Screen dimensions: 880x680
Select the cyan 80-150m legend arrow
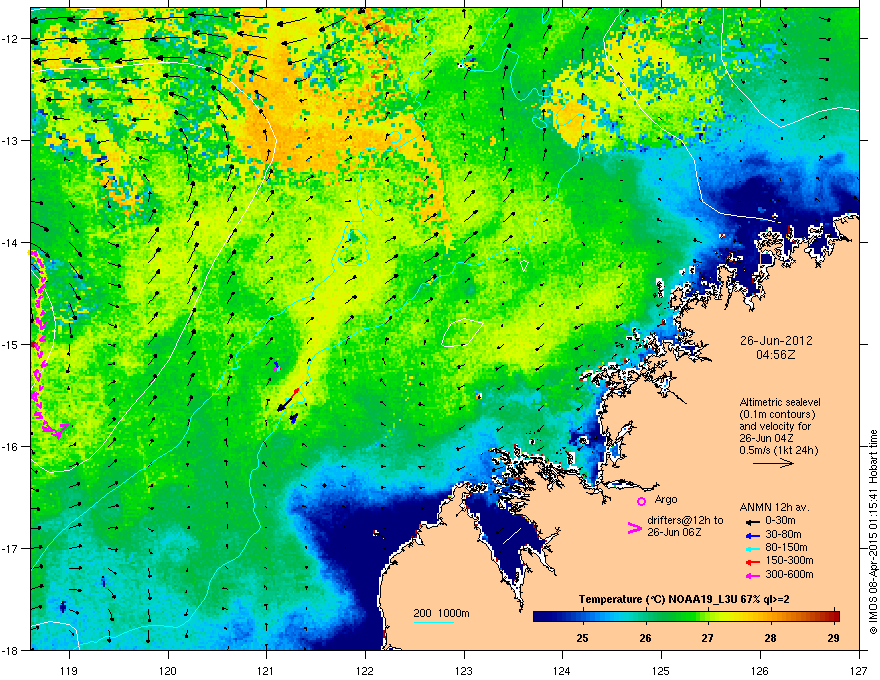click(752, 548)
